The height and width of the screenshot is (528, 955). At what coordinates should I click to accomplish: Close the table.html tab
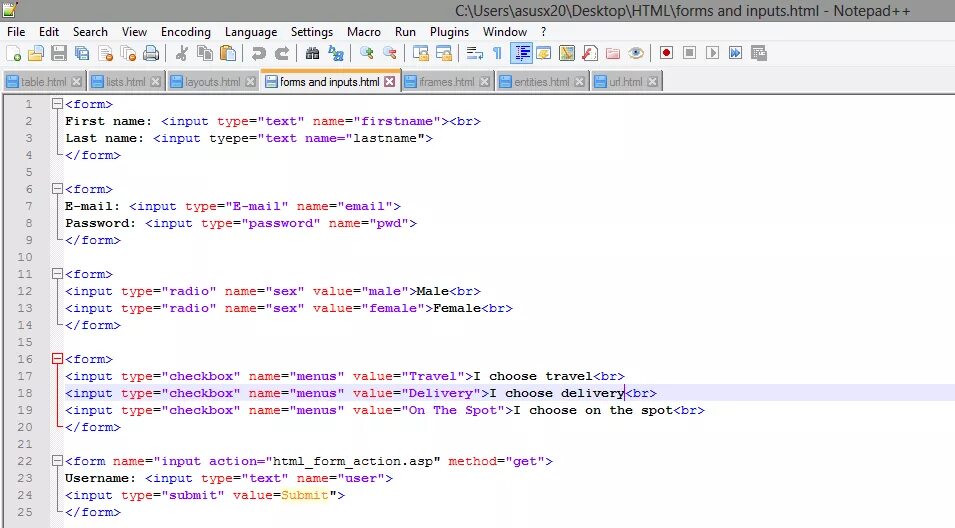(76, 82)
